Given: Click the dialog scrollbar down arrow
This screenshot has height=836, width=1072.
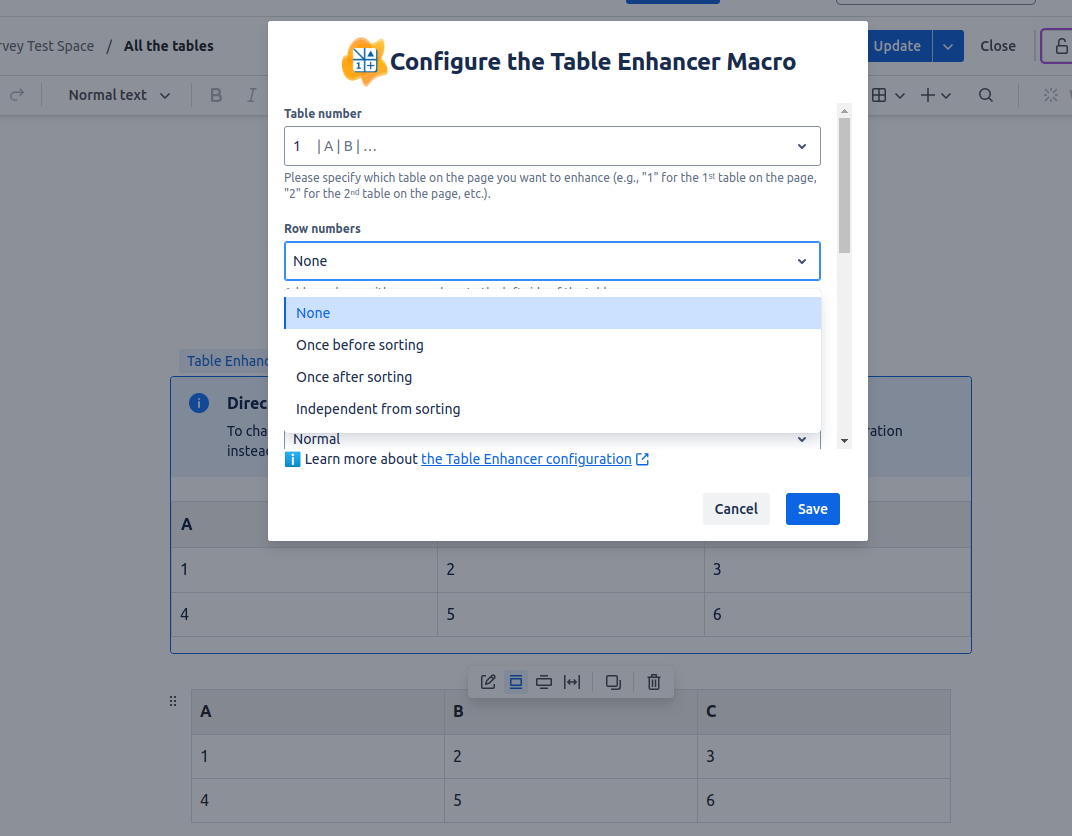Looking at the screenshot, I should coord(844,441).
